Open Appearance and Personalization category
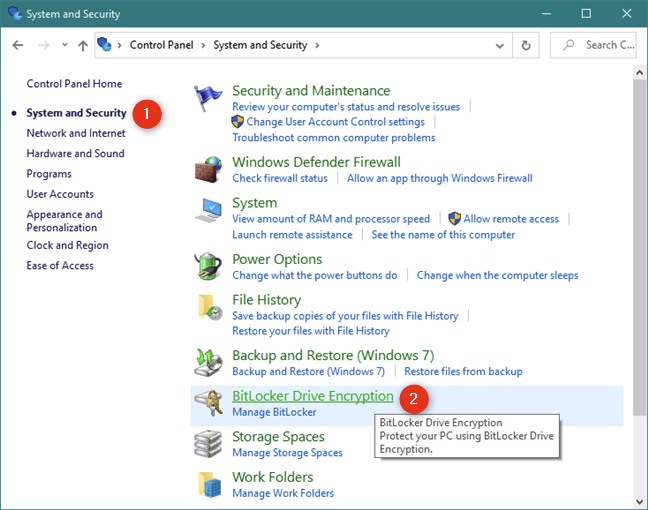Screen dimensions: 648x510 point(64,221)
